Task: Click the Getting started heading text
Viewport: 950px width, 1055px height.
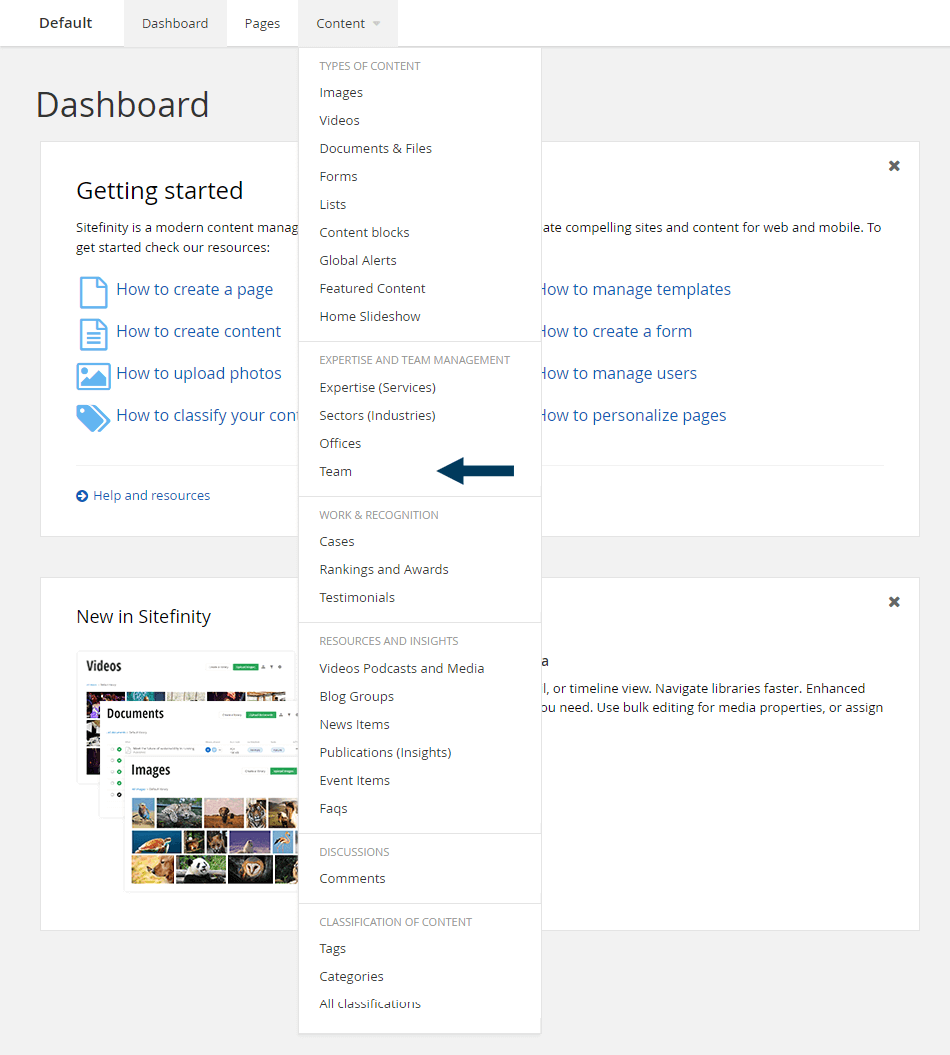Action: [159, 191]
